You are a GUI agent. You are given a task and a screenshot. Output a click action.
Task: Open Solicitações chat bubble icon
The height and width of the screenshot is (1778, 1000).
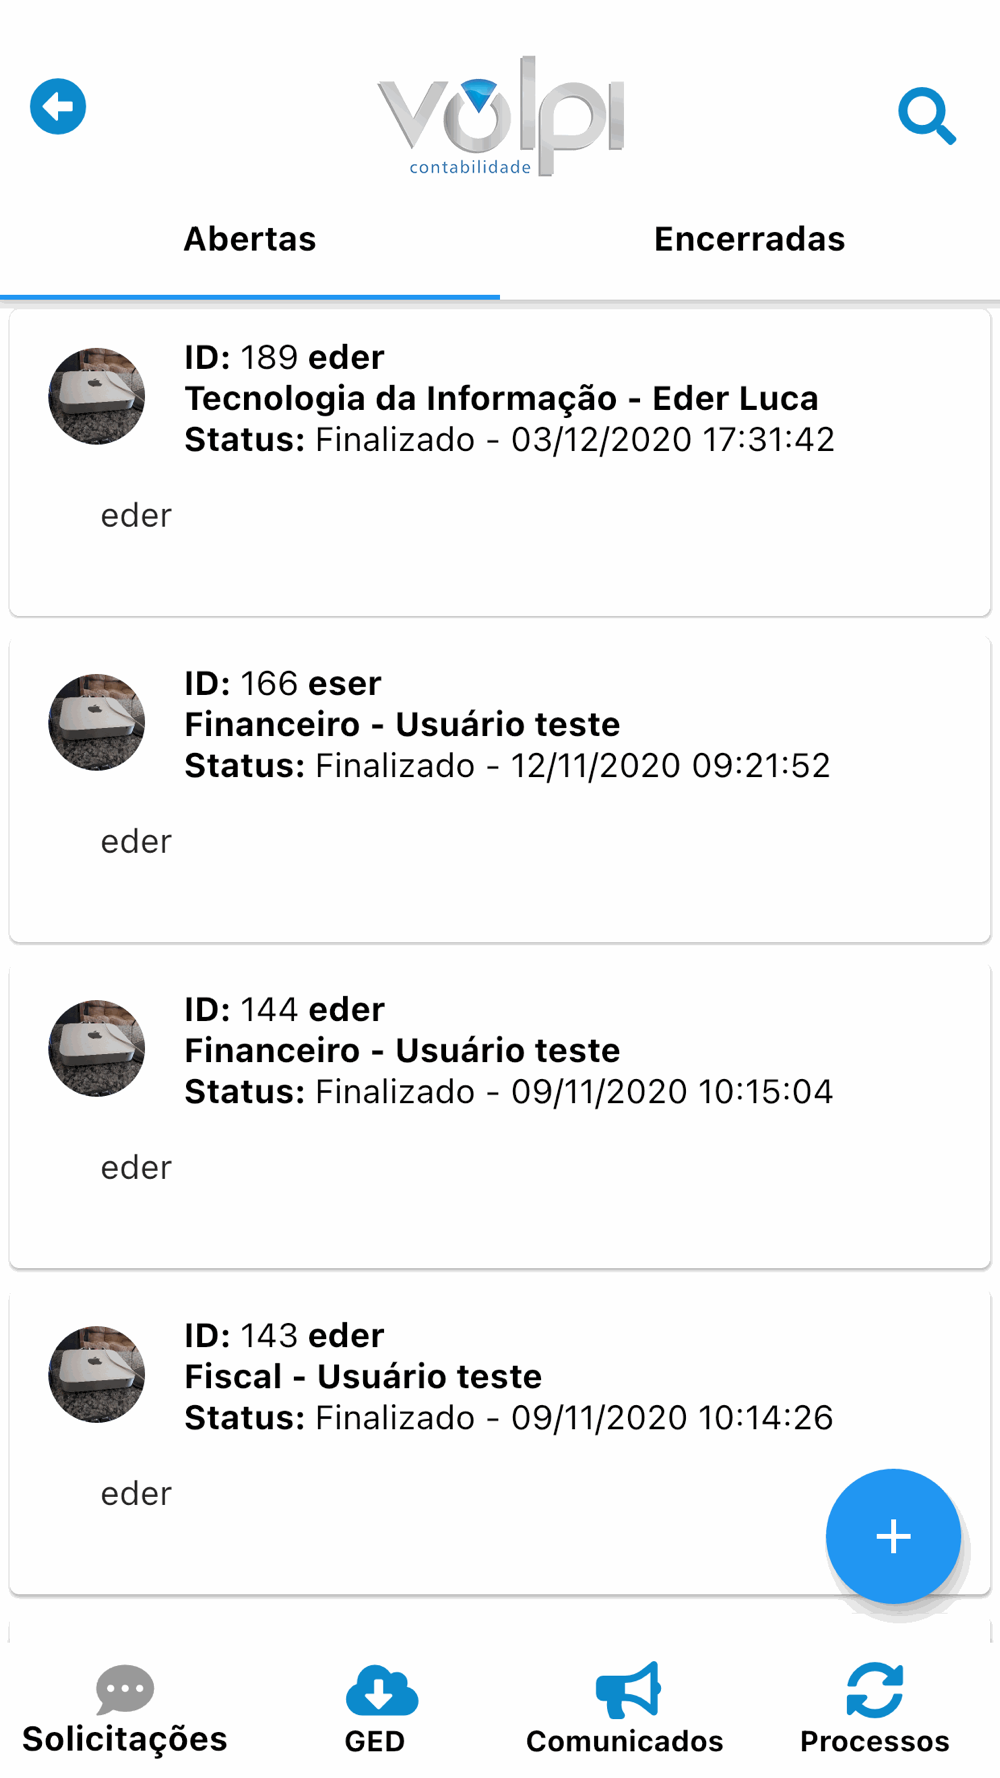(125, 1690)
